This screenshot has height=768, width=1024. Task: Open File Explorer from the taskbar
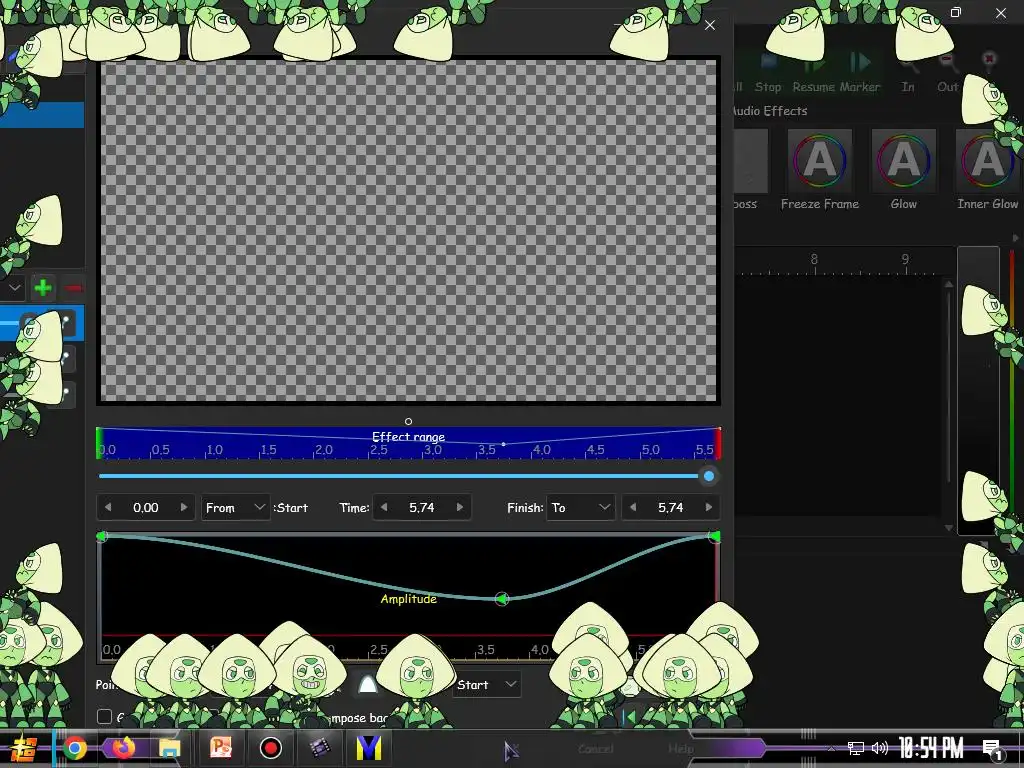[x=170, y=748]
